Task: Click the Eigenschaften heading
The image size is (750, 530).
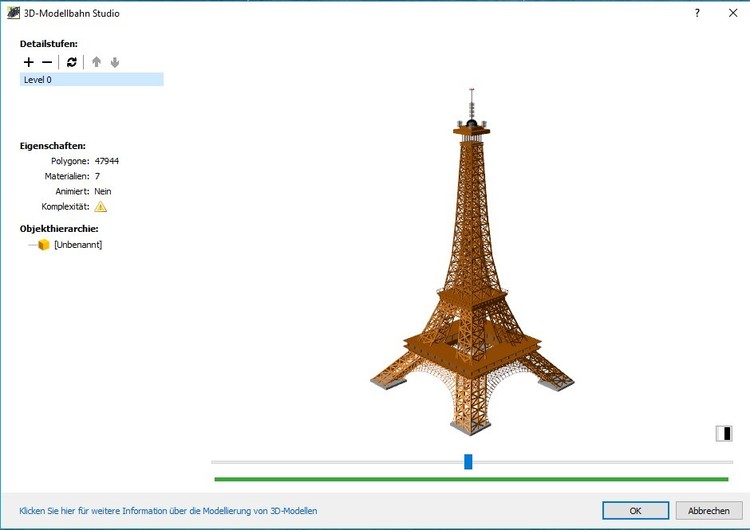Action: (53, 146)
